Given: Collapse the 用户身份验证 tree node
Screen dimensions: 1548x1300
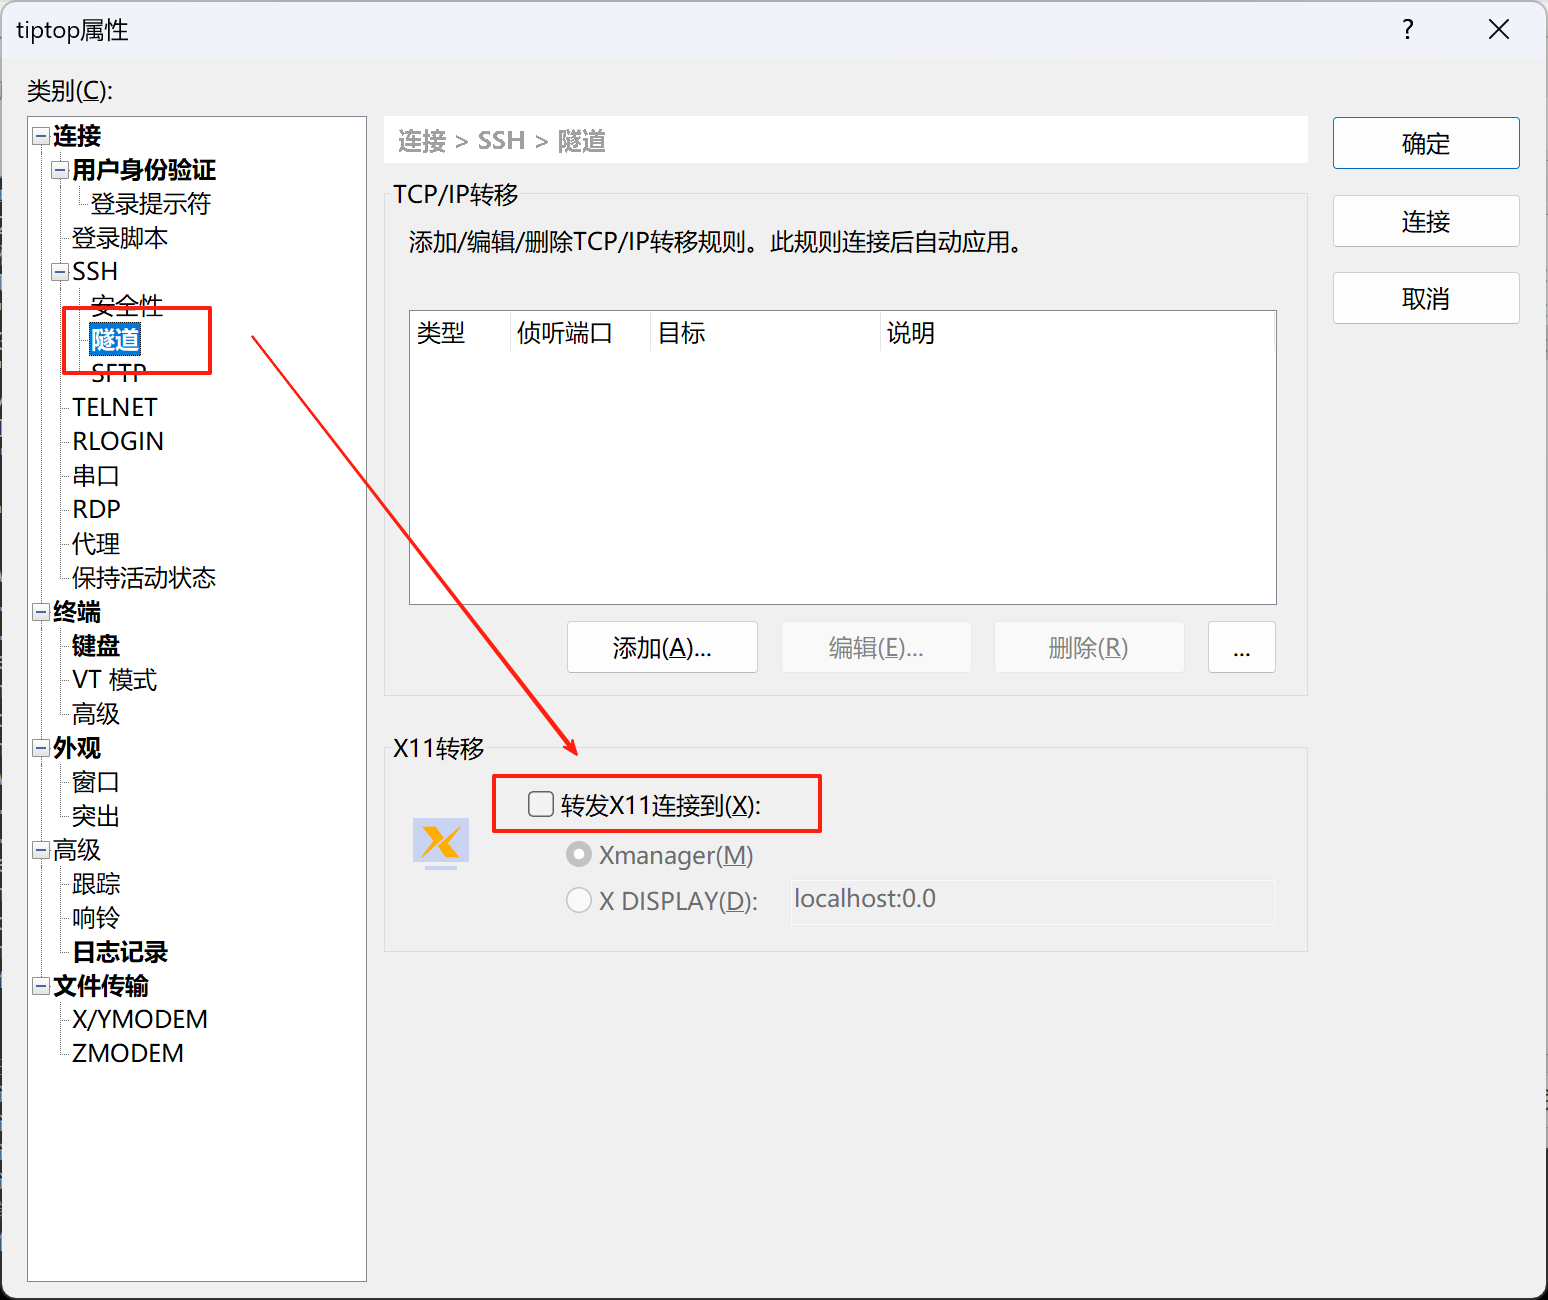Looking at the screenshot, I should tap(60, 170).
